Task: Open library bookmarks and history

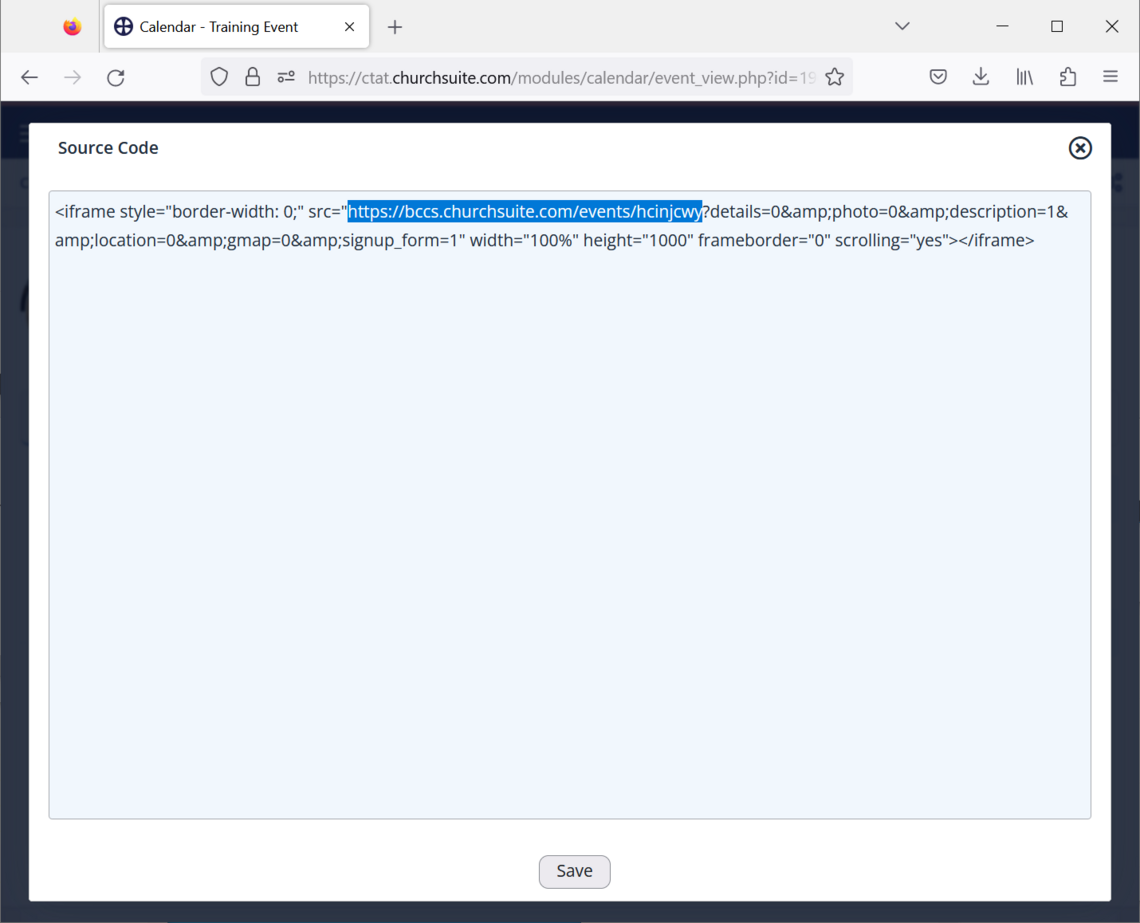Action: click(1024, 76)
